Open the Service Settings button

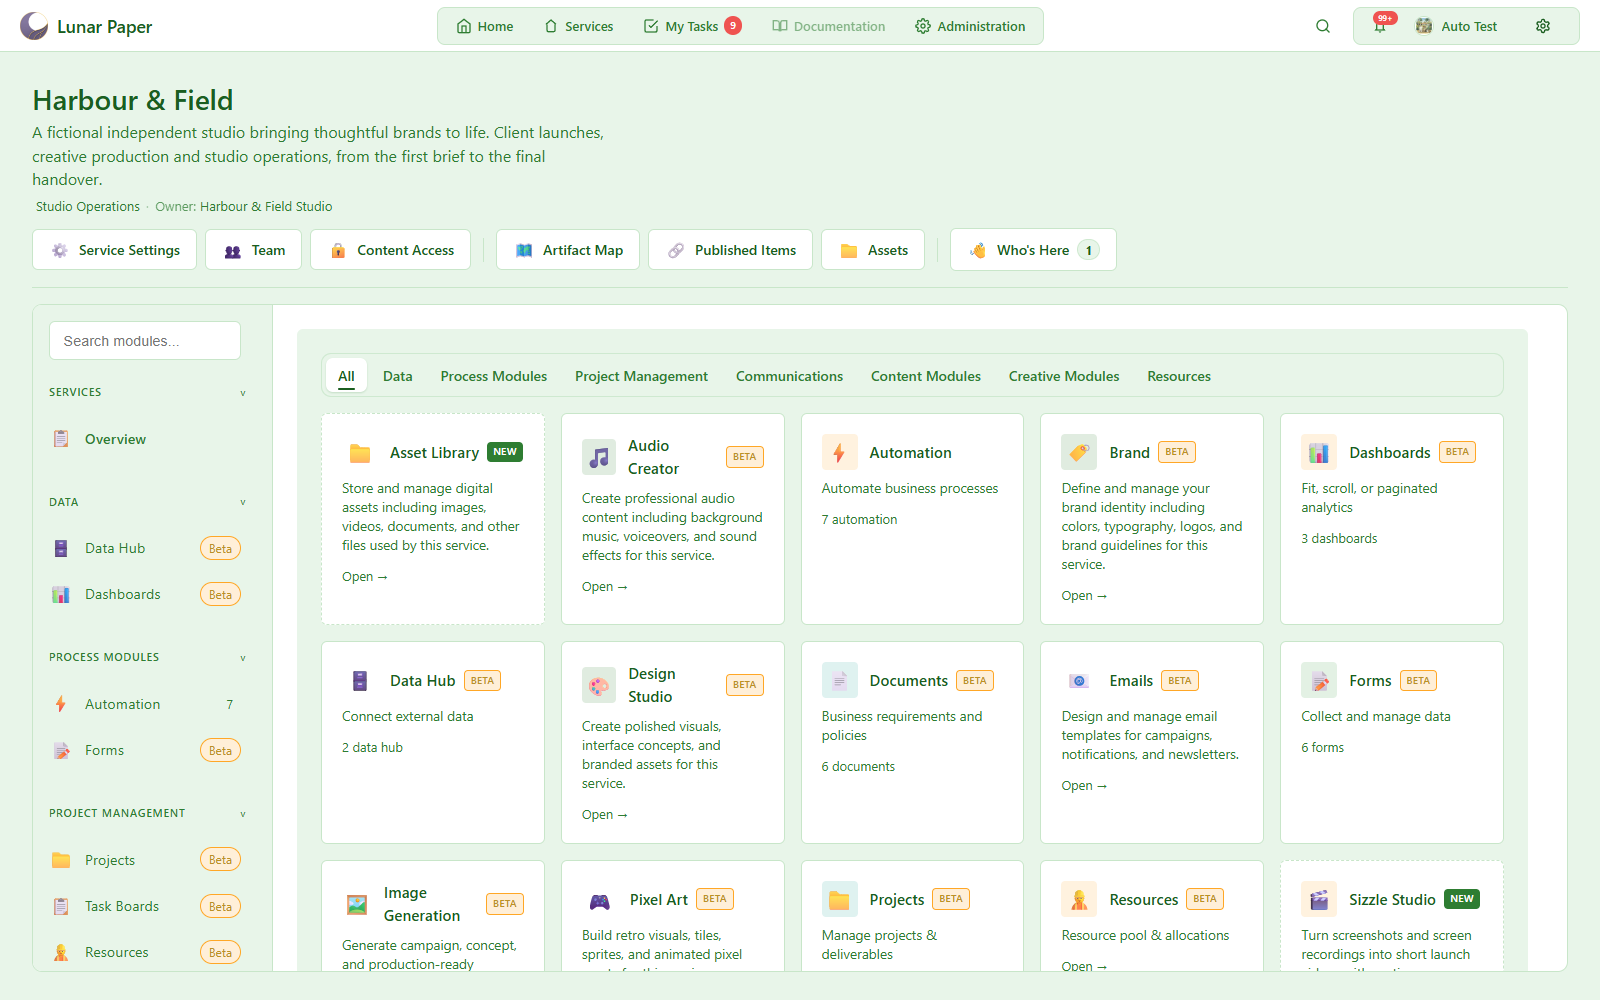click(115, 250)
